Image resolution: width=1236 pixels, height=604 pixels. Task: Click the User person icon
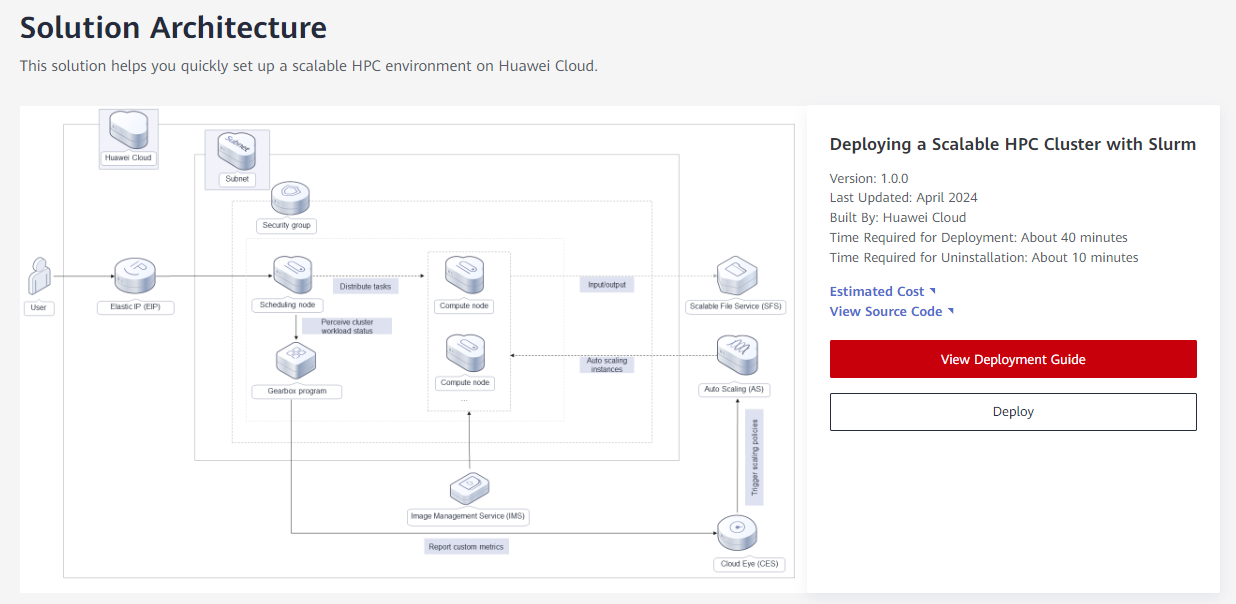tap(39, 277)
